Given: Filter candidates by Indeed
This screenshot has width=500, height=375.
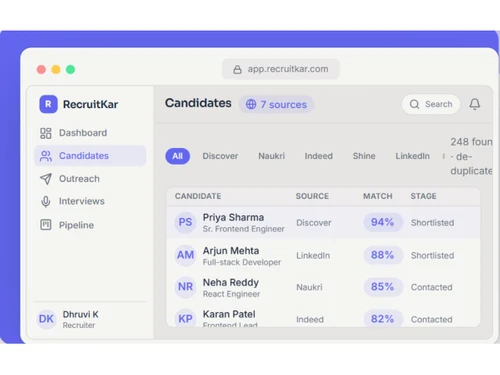Looking at the screenshot, I should [x=319, y=156].
